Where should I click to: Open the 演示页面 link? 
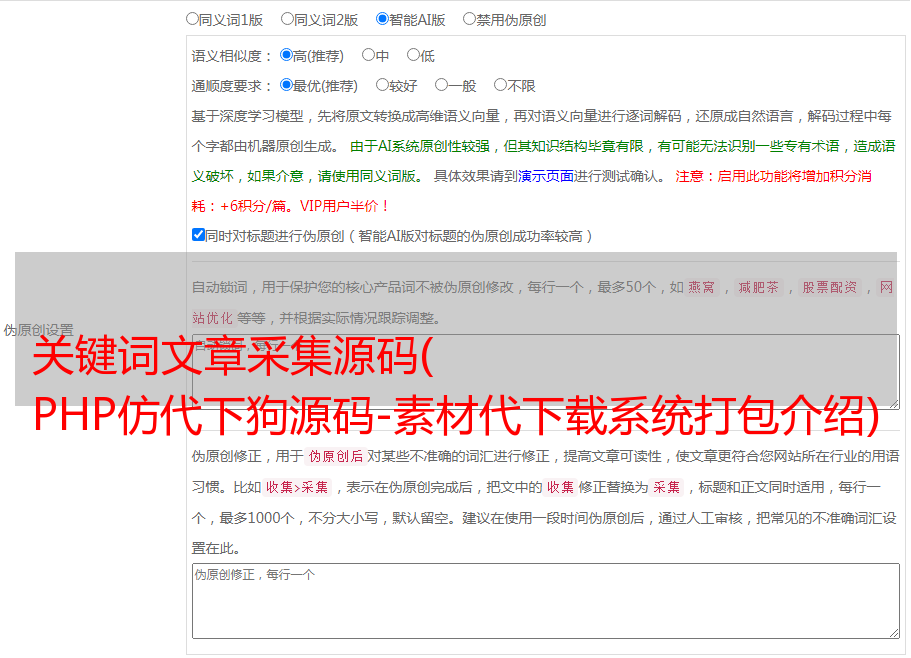546,176
